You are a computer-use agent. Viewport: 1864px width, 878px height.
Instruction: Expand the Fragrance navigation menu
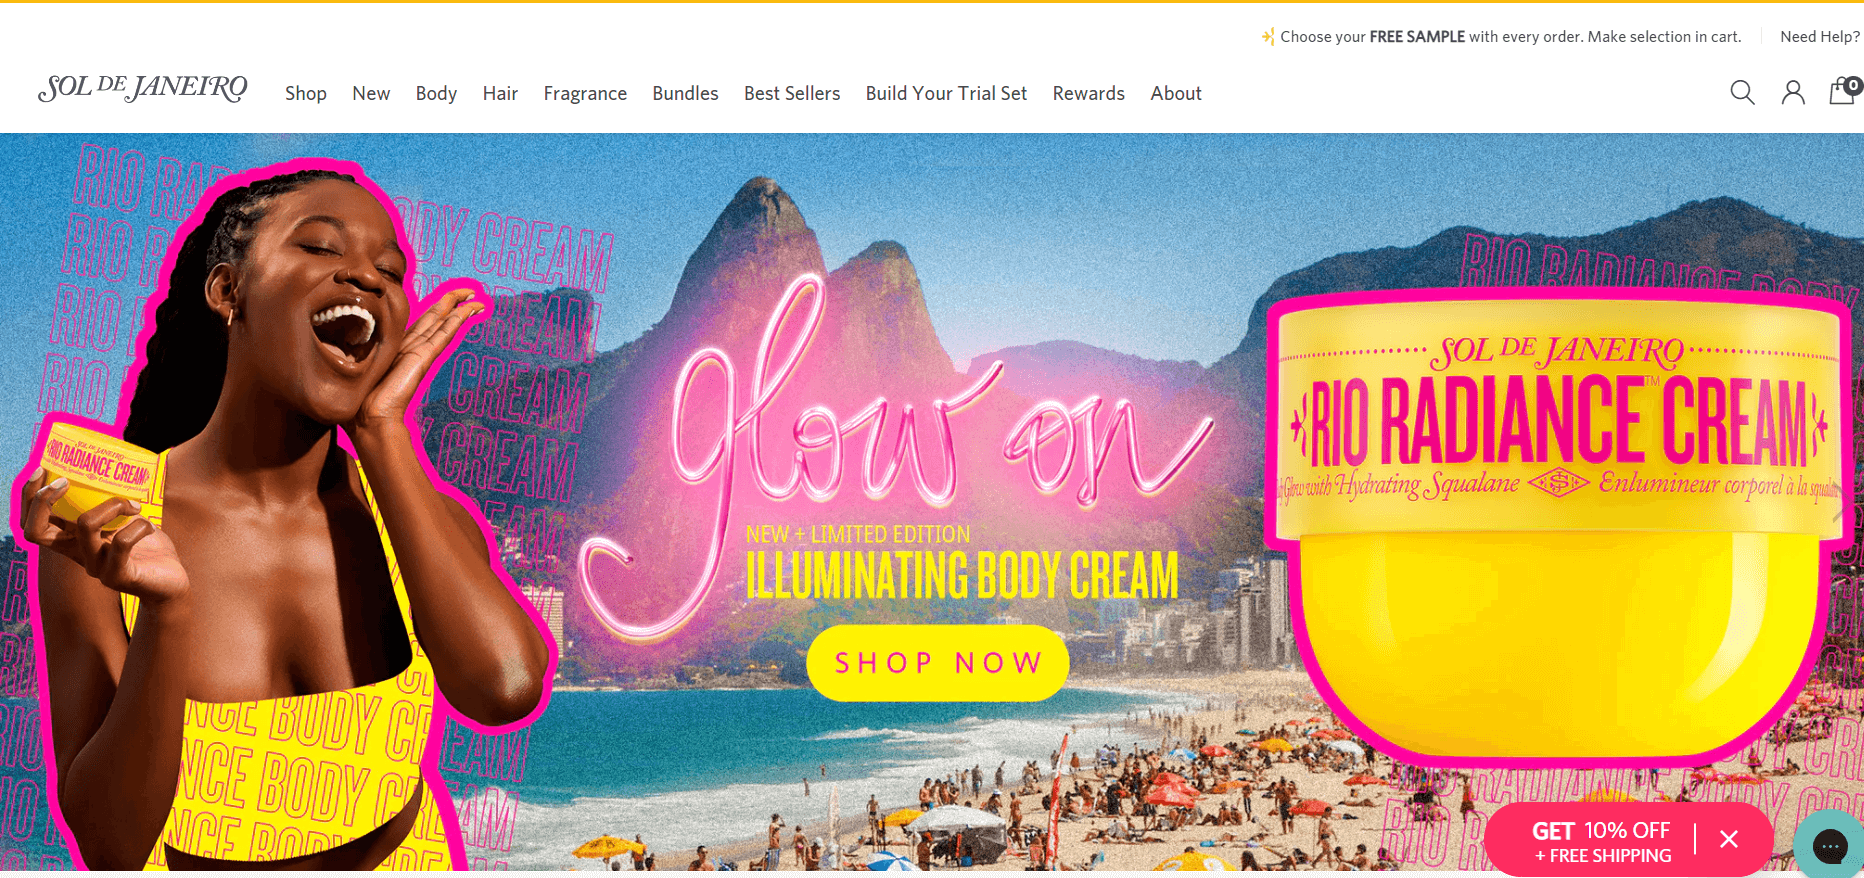[x=585, y=93]
